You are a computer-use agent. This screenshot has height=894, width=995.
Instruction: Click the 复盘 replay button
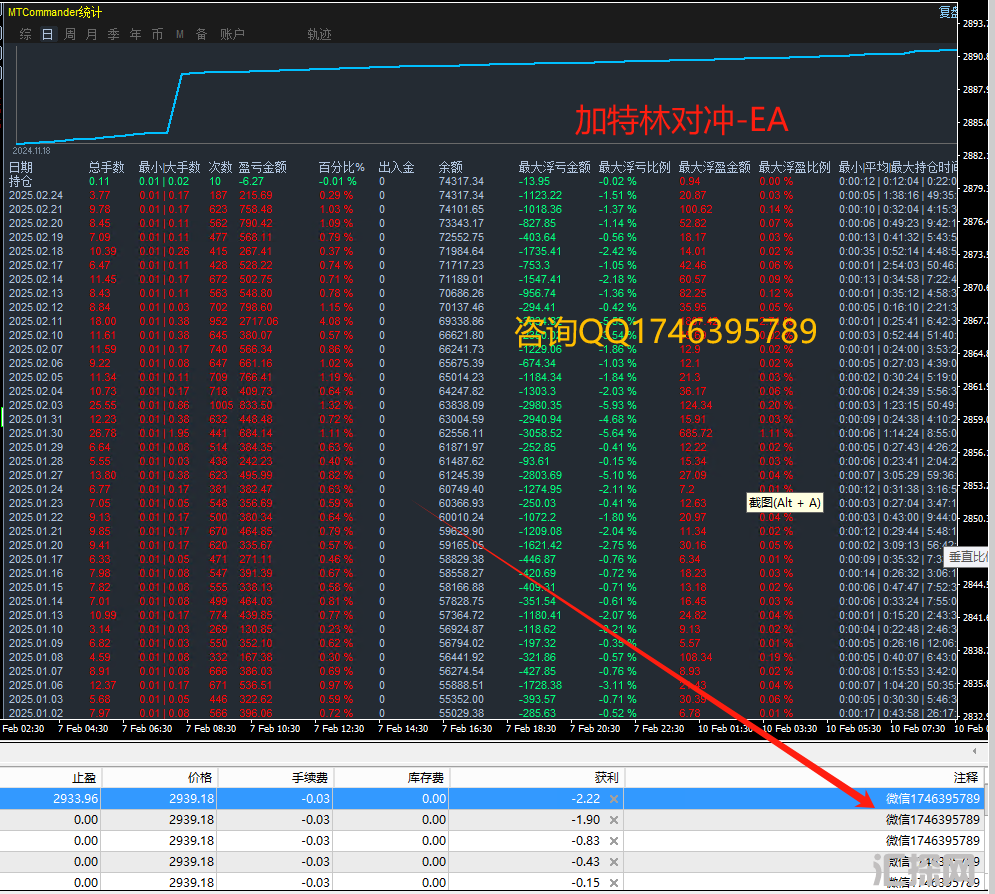[x=948, y=12]
